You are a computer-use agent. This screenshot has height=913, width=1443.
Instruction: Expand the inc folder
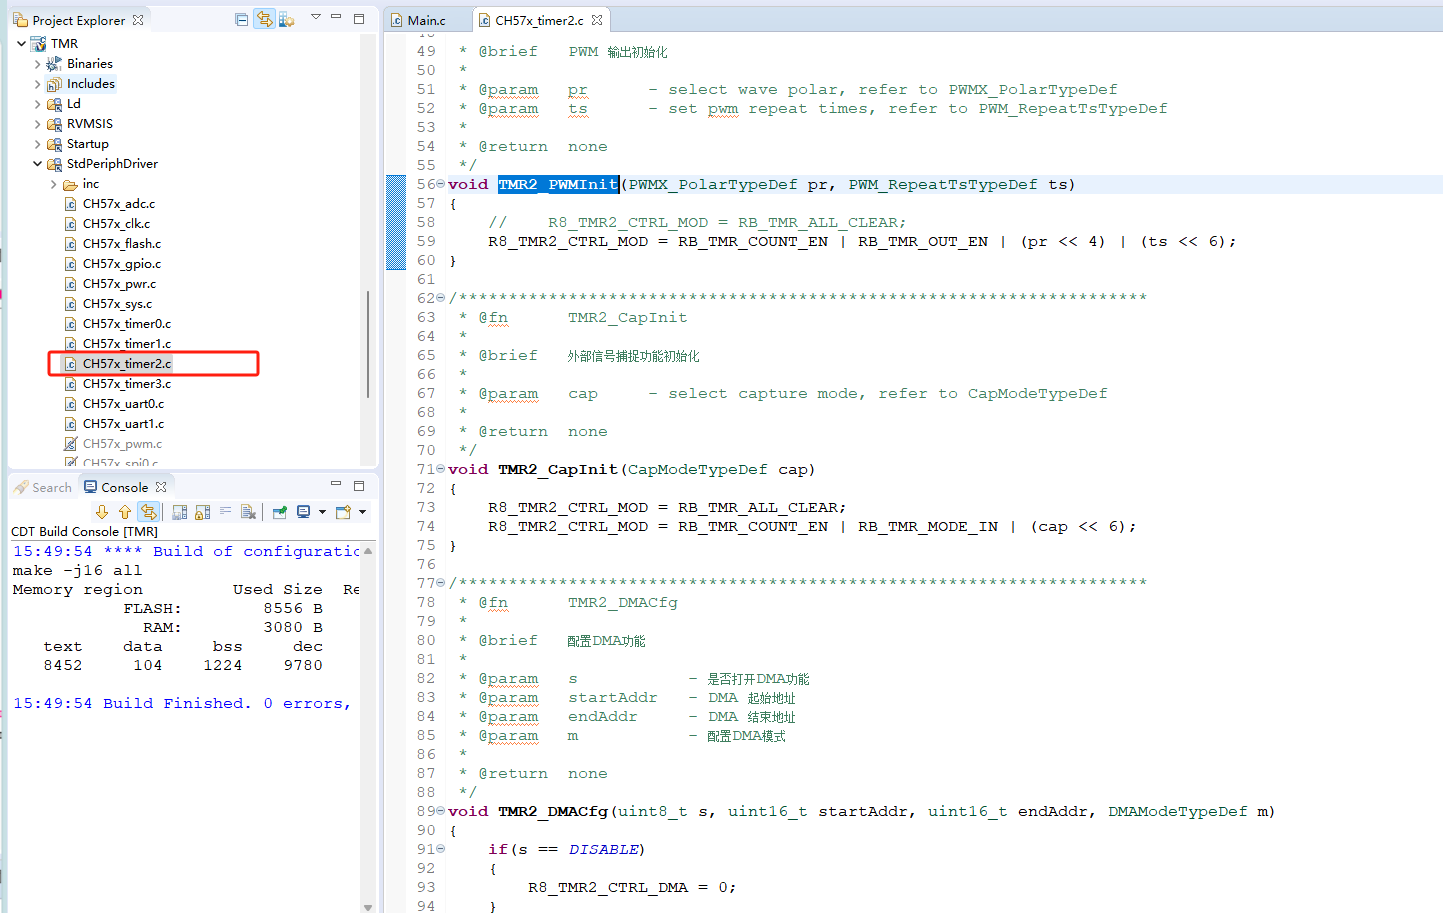(x=54, y=184)
